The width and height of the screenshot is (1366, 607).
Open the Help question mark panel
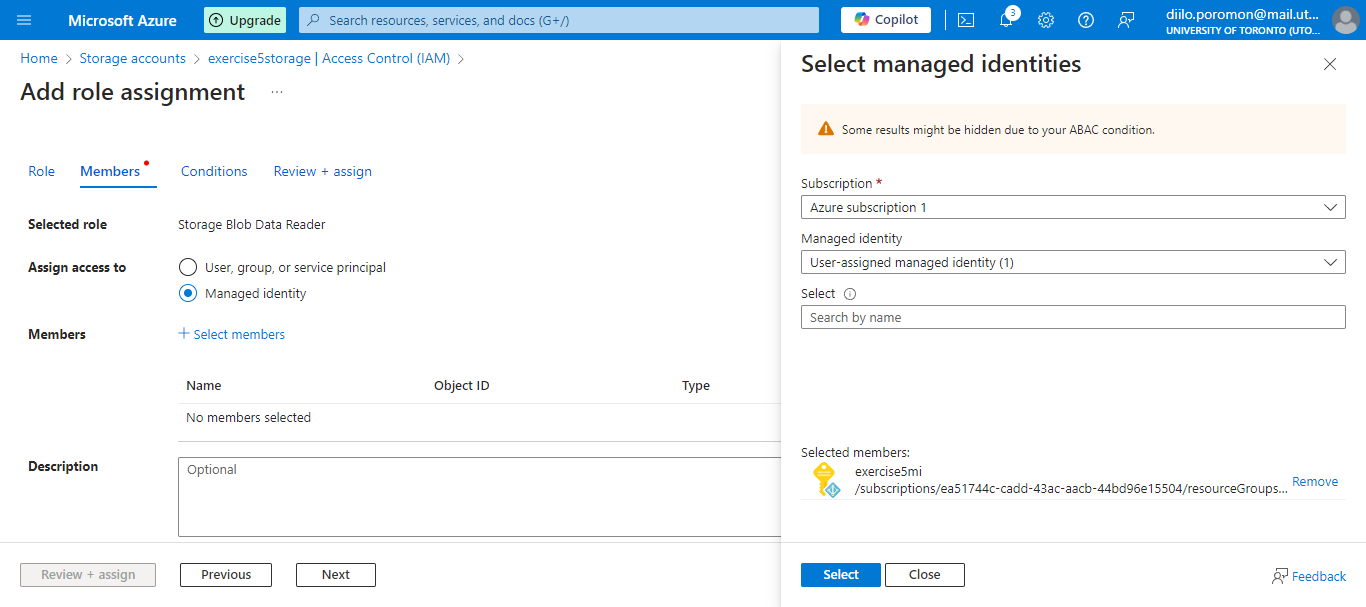pyautogui.click(x=1085, y=19)
